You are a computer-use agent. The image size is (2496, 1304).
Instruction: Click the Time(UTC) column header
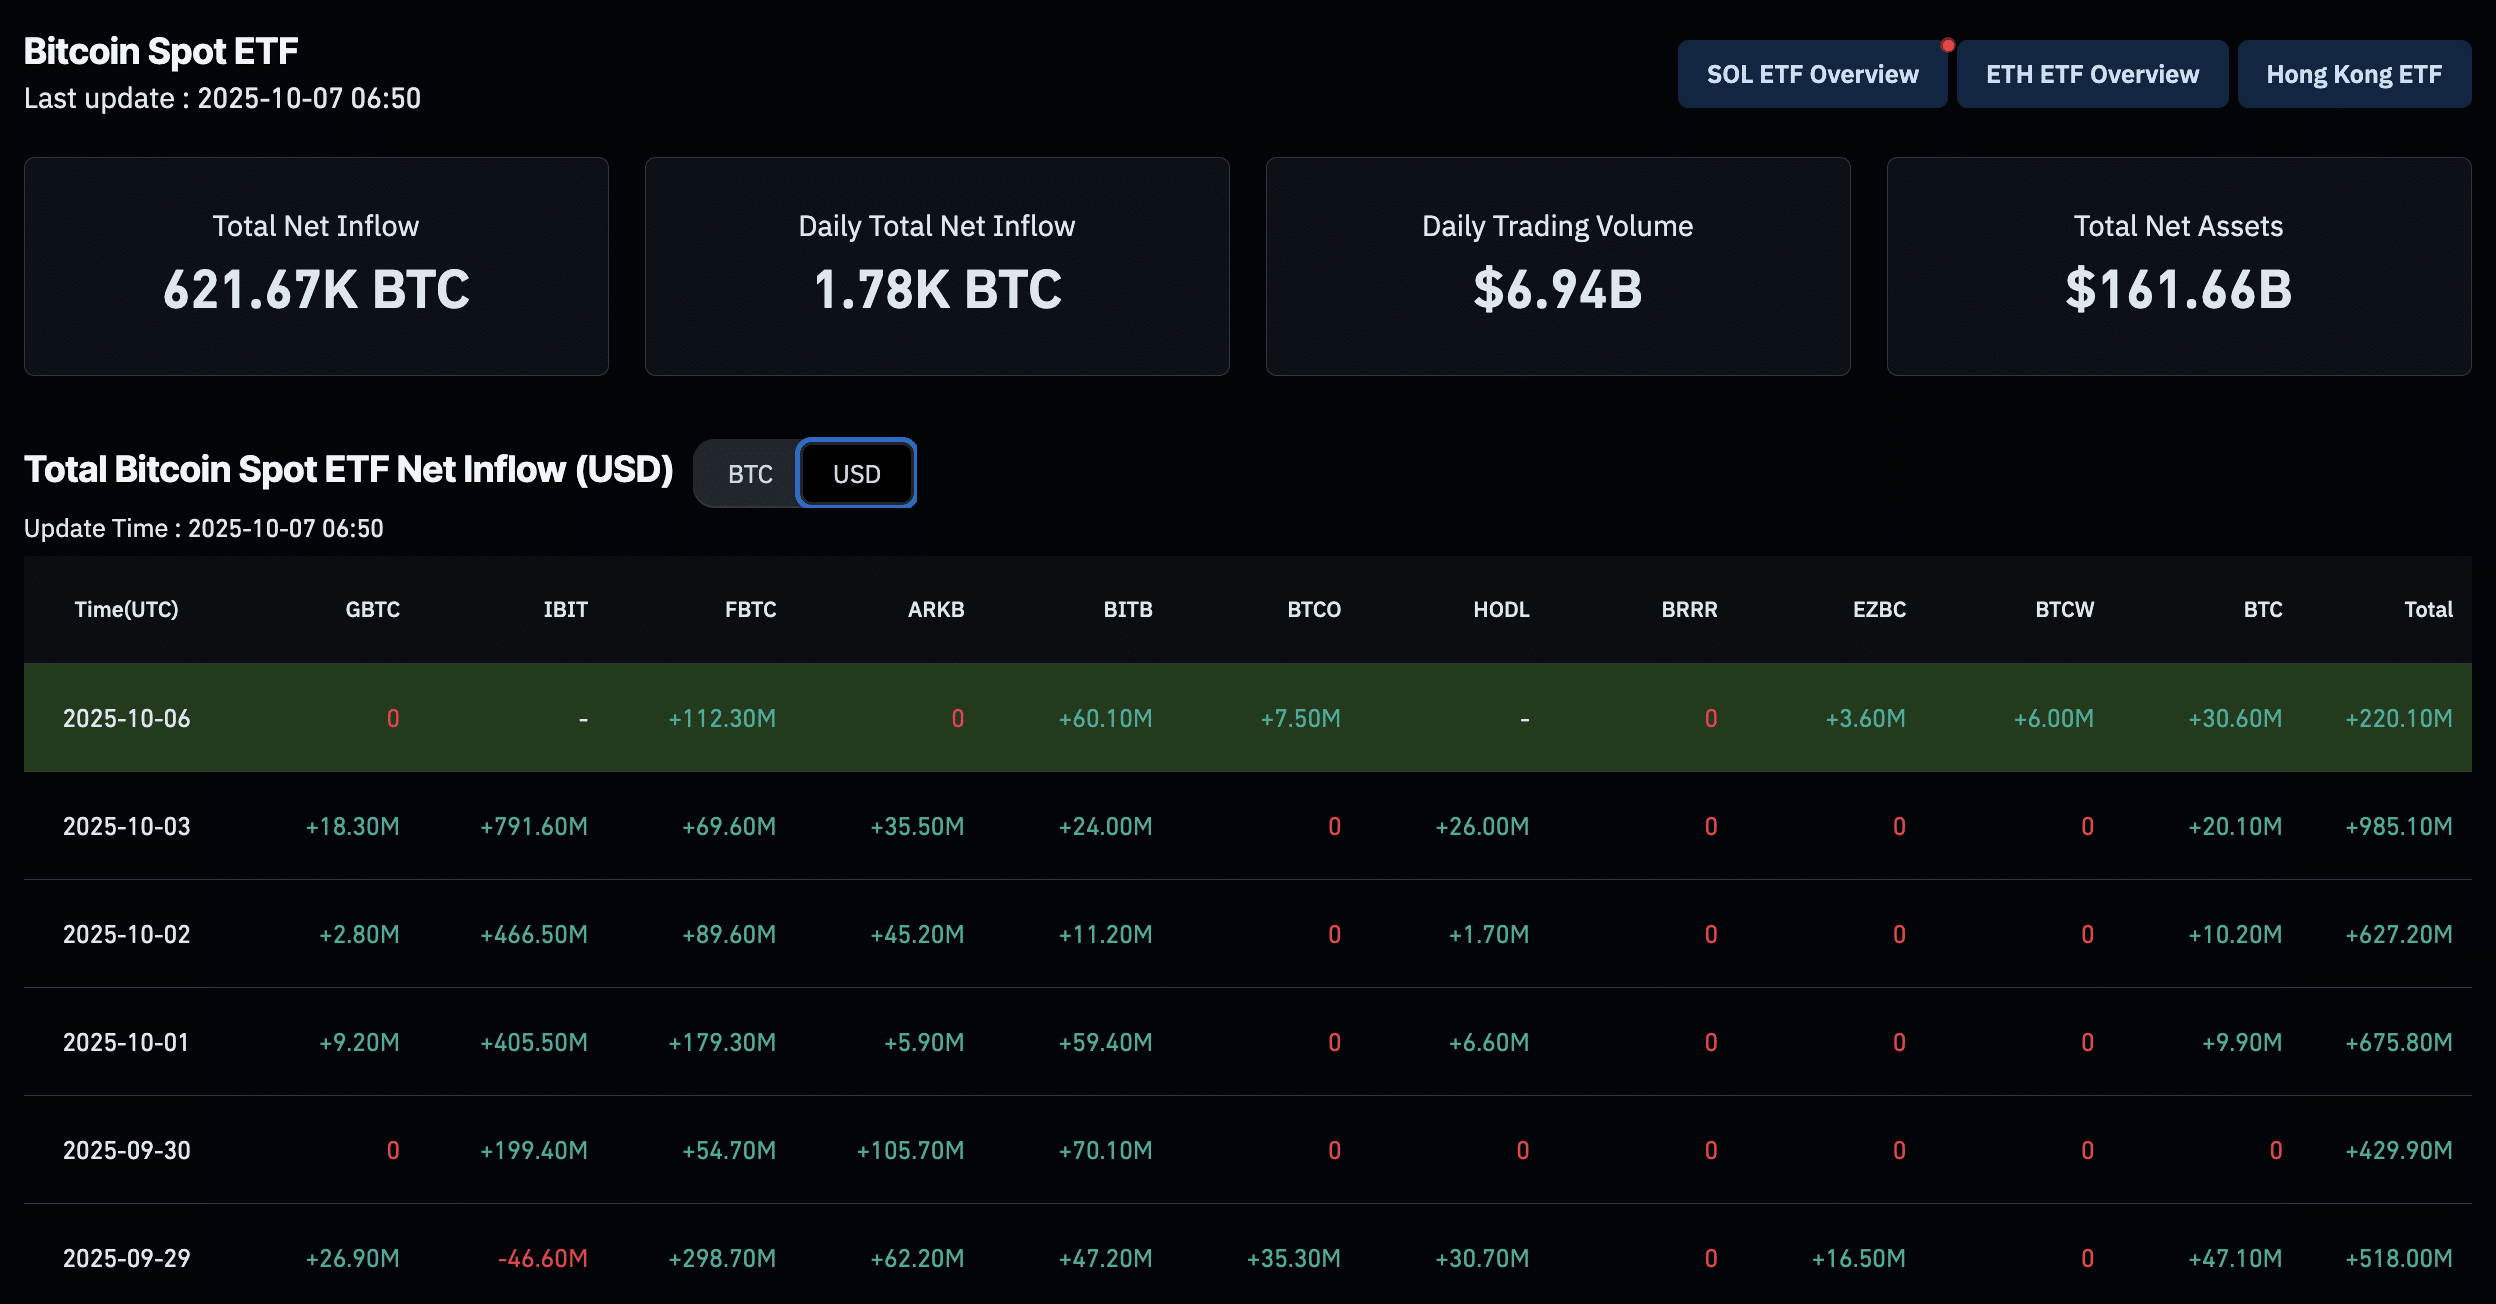click(x=127, y=610)
